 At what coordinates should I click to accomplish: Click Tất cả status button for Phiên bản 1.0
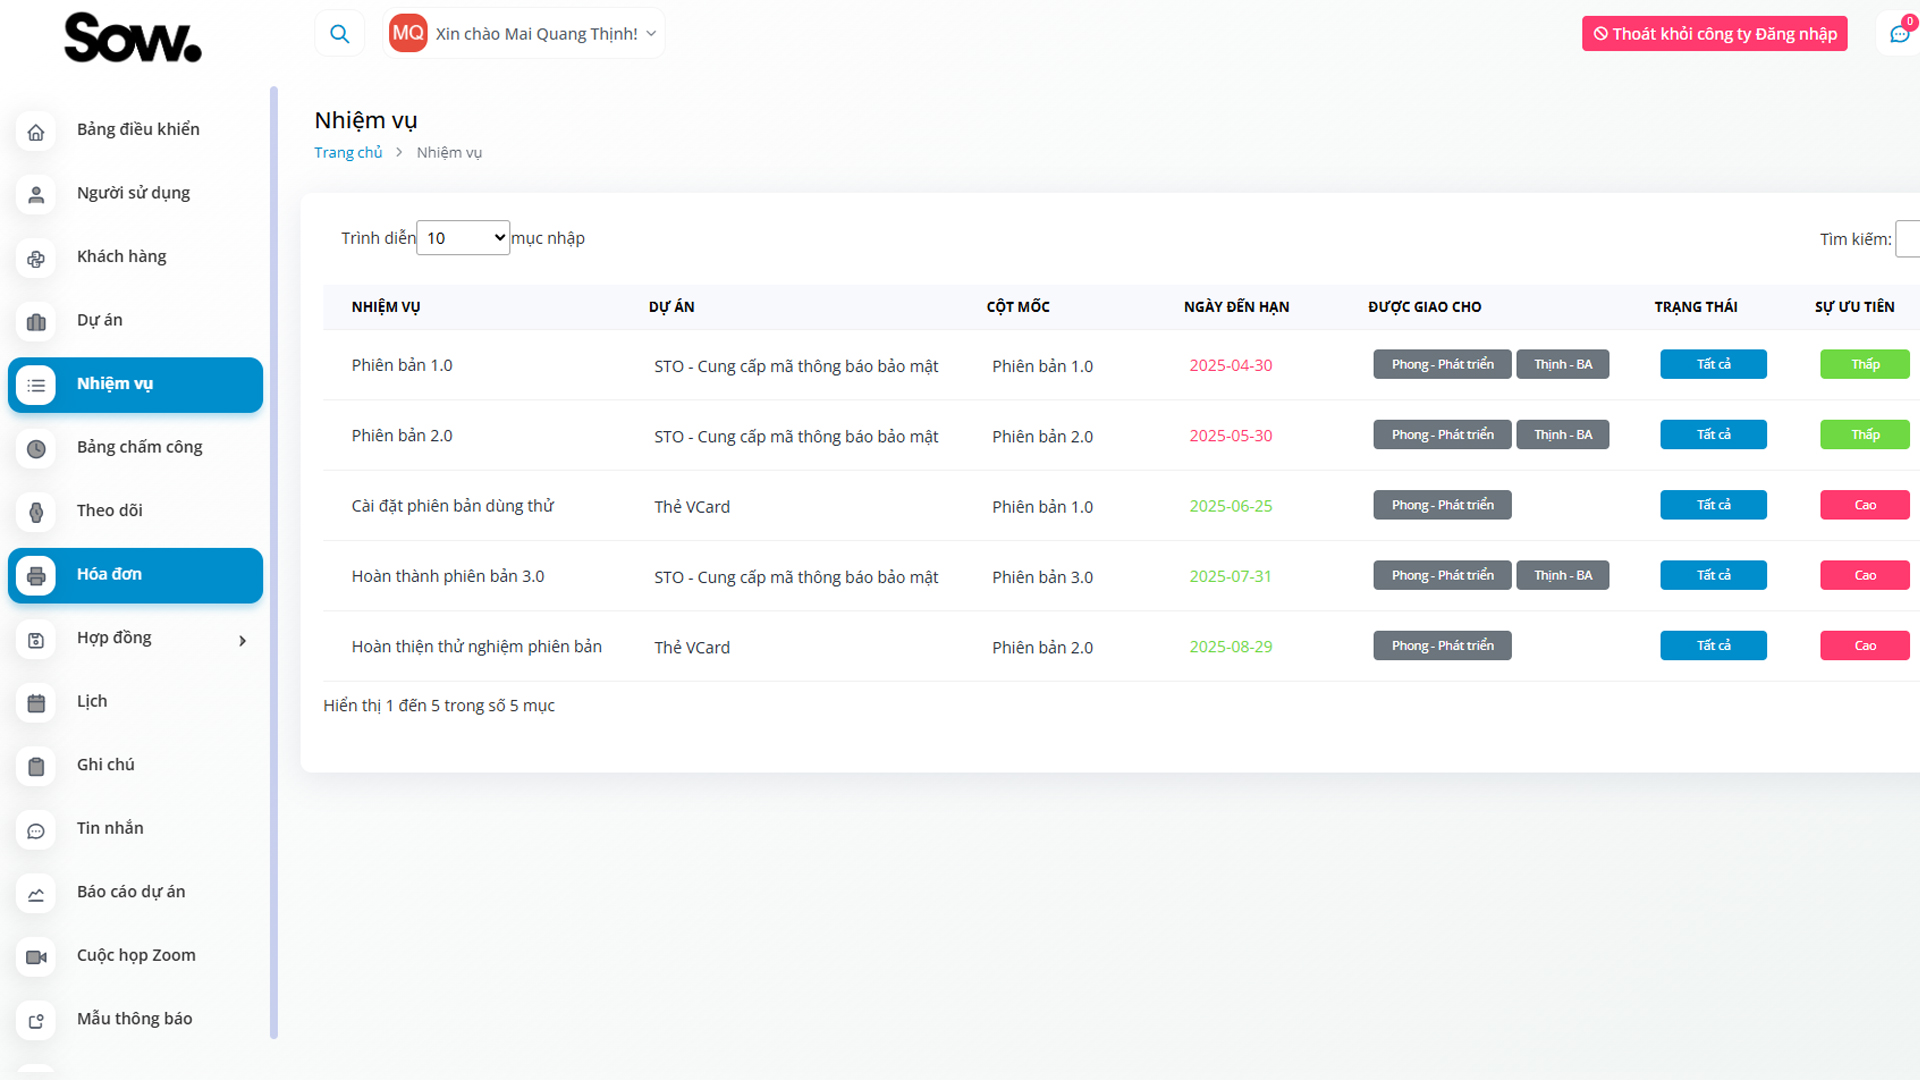point(1713,365)
